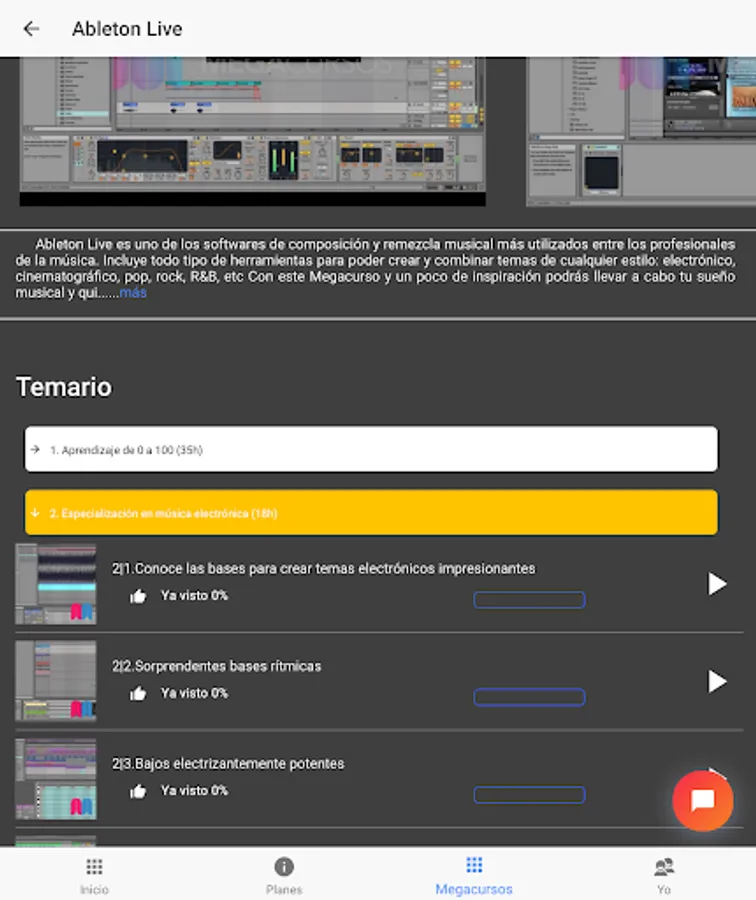The width and height of the screenshot is (756, 900).
Task: Select title '2|1.Conoce las bases para crear temas'
Action: [324, 568]
